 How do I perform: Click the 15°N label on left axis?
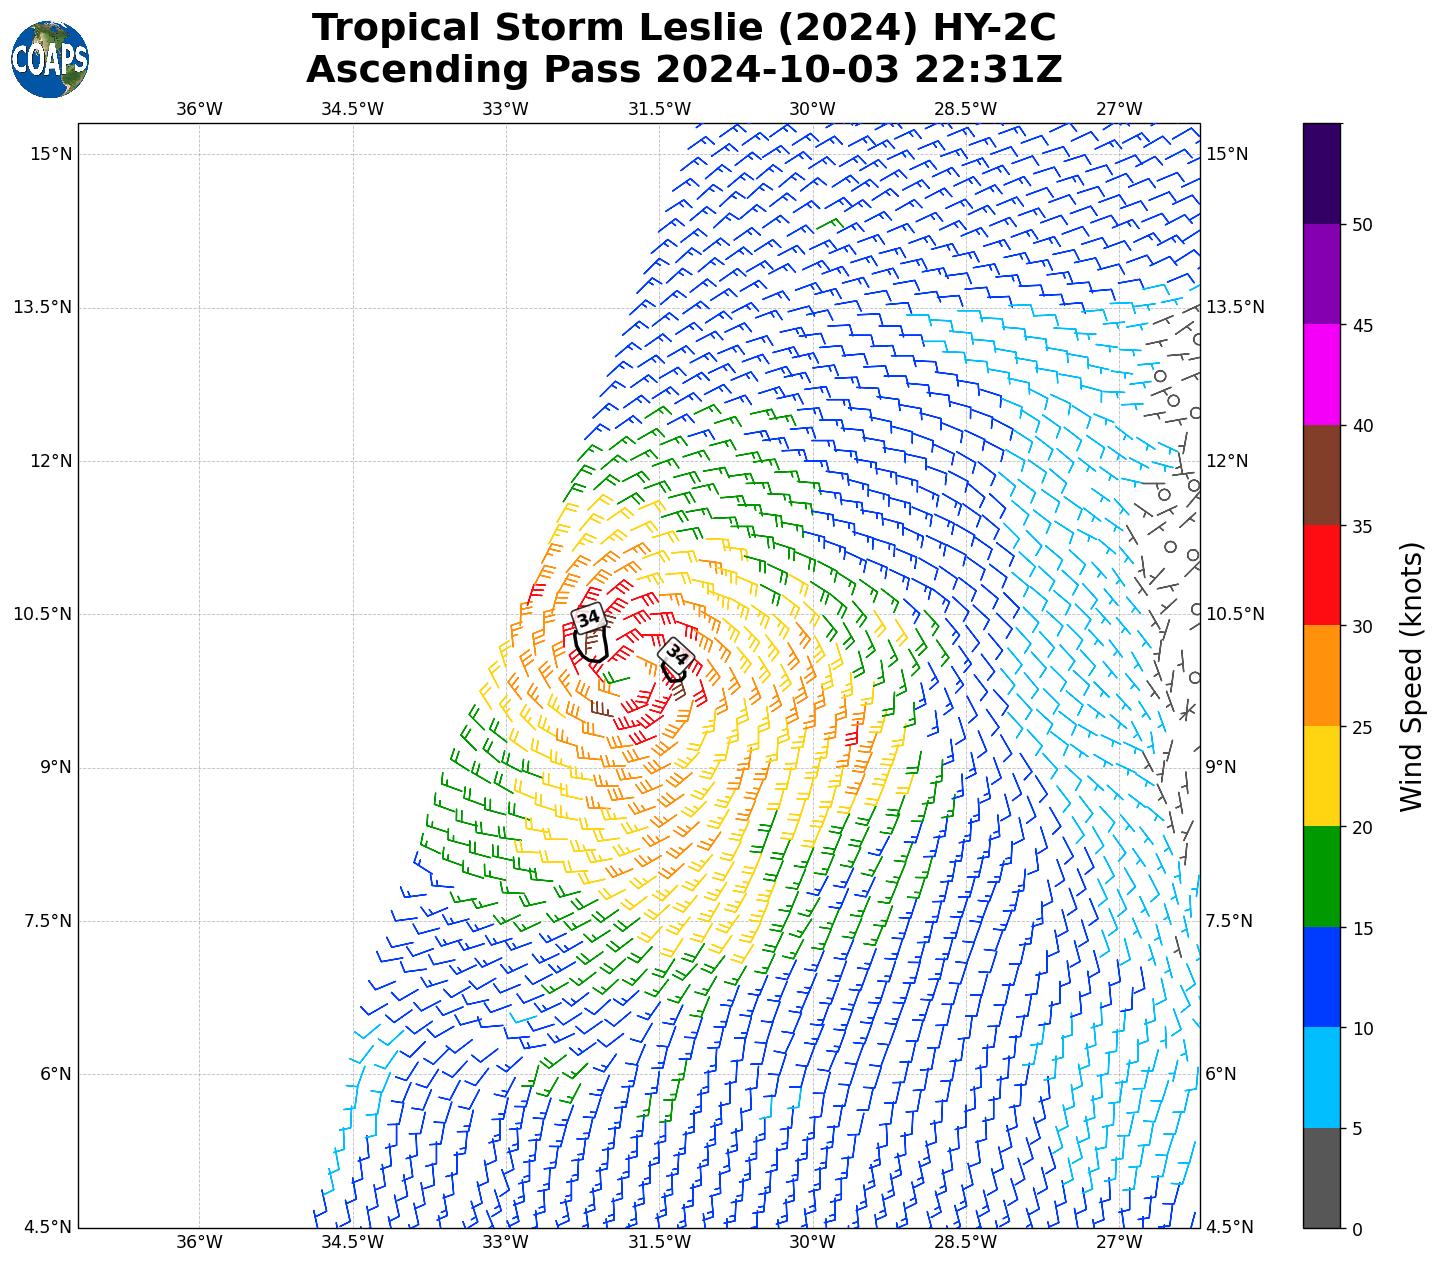pyautogui.click(x=50, y=154)
